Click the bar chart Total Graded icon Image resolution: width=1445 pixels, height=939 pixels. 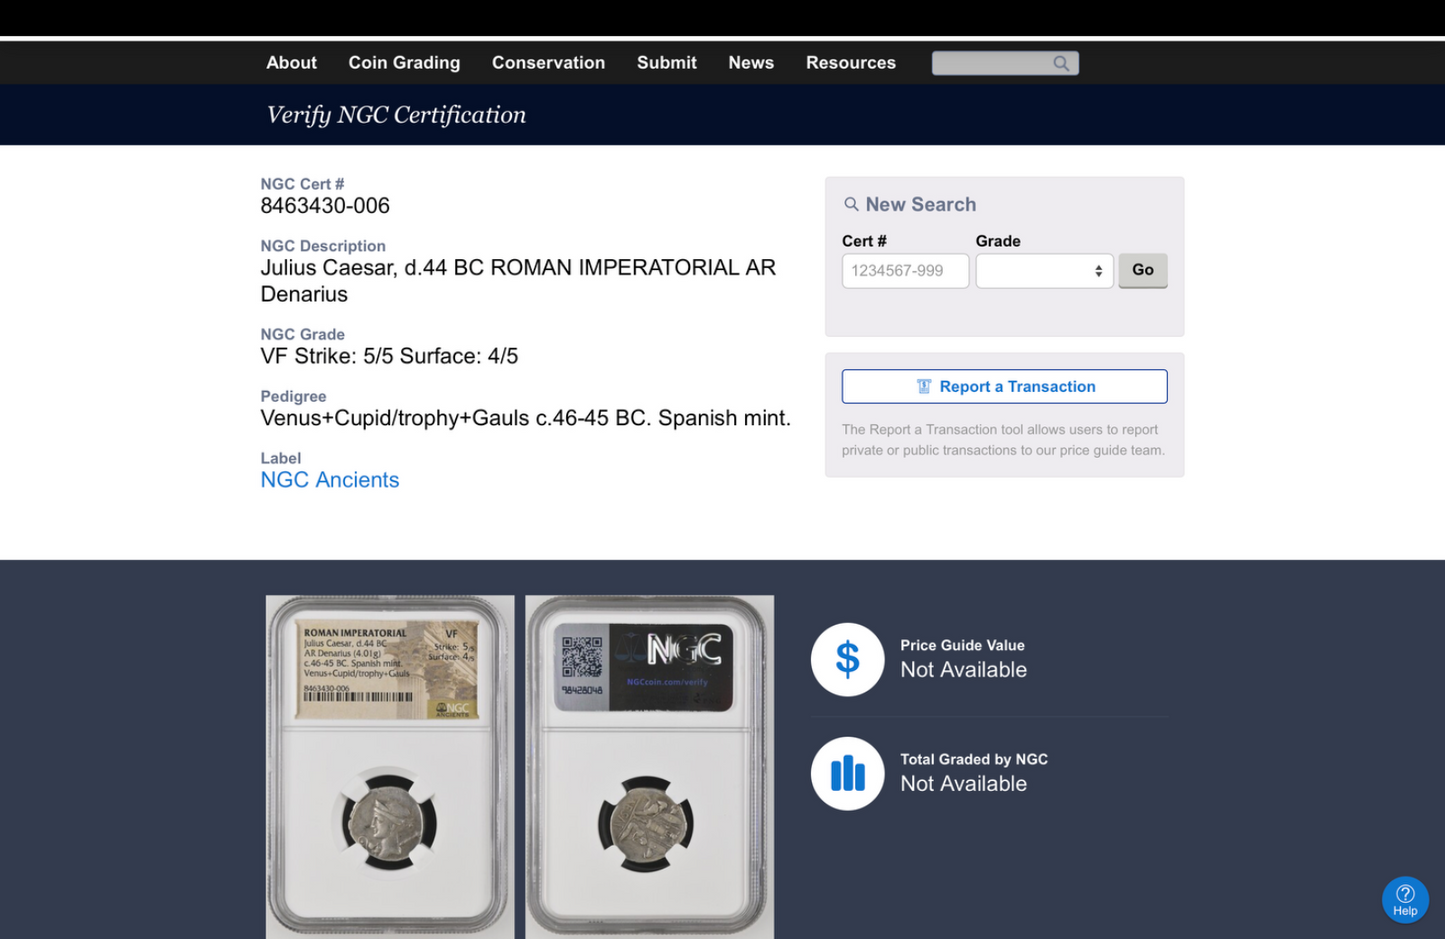coord(847,774)
